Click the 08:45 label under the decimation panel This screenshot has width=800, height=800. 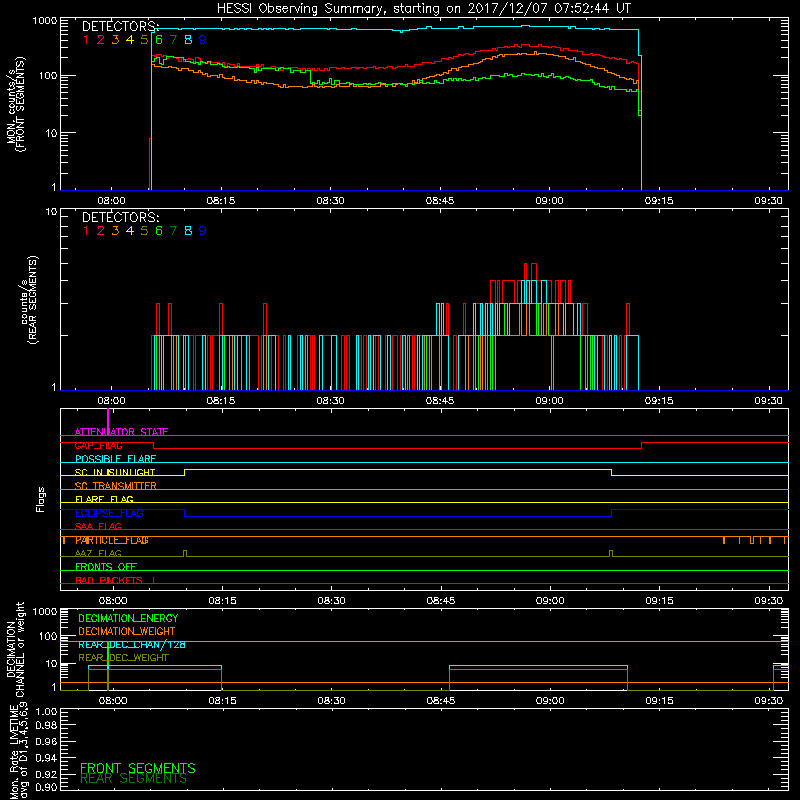pyautogui.click(x=441, y=701)
